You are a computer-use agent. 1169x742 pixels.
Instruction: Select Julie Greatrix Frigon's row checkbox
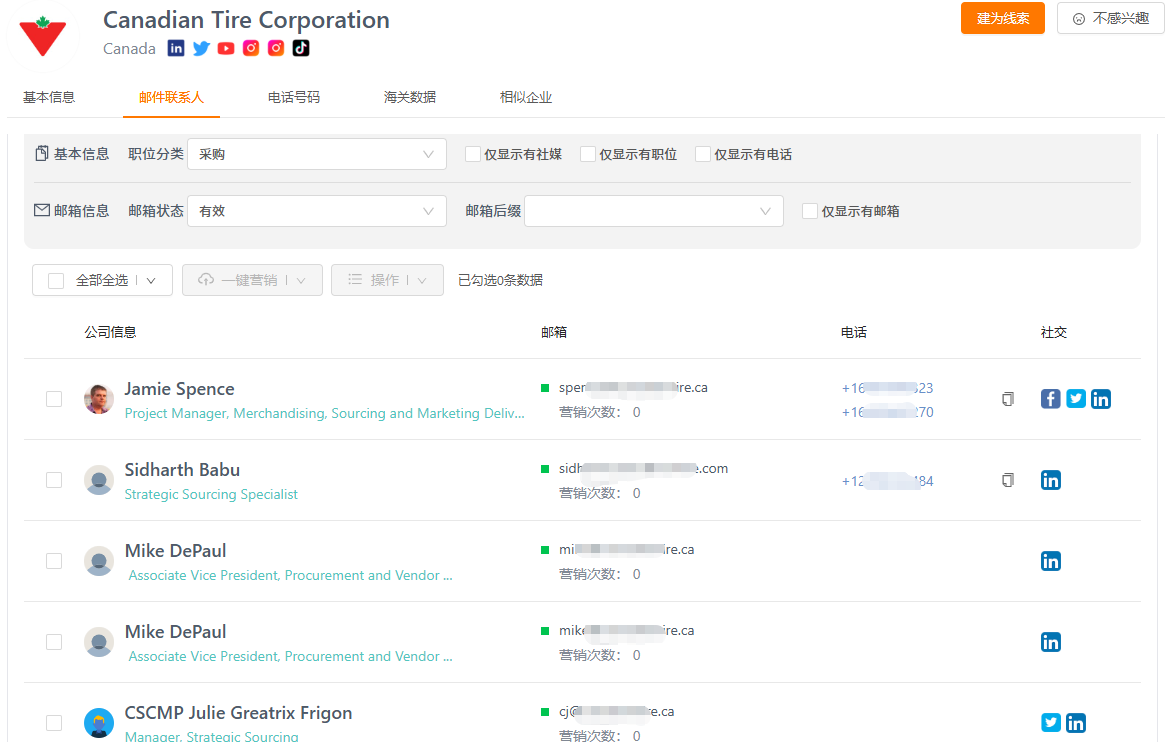(x=54, y=723)
